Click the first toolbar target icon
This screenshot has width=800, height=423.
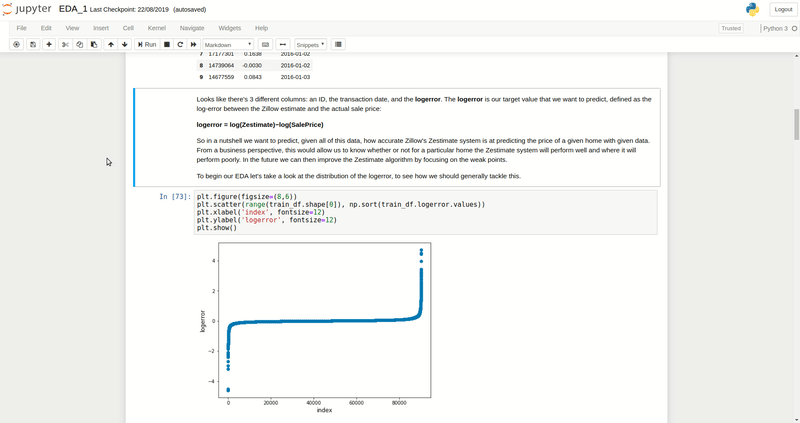(x=16, y=44)
